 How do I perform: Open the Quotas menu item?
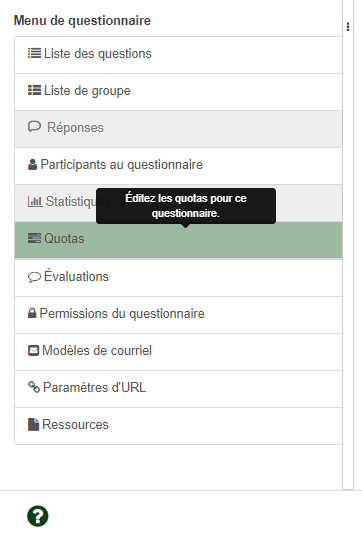pyautogui.click(x=178, y=240)
